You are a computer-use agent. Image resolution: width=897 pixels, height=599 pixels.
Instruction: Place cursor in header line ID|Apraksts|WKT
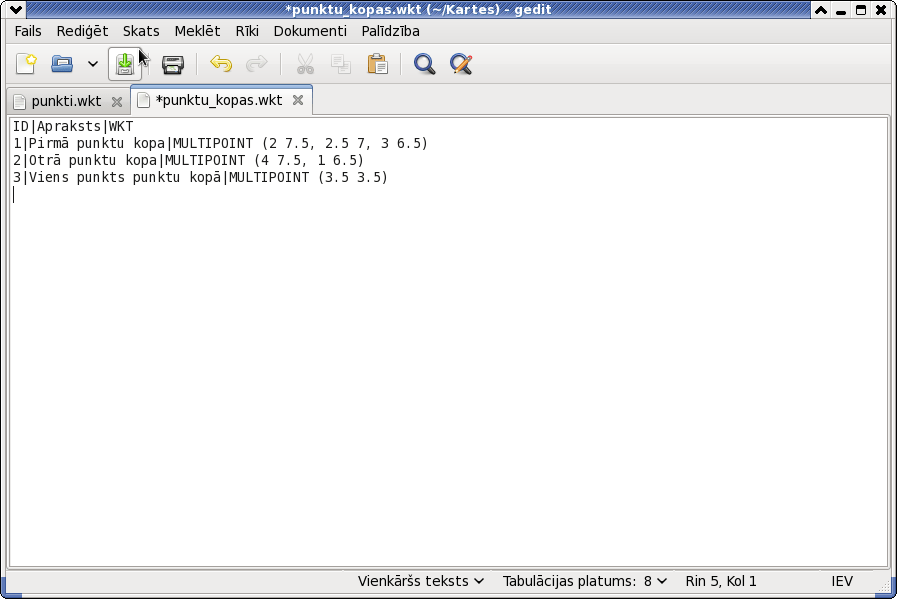click(x=73, y=126)
